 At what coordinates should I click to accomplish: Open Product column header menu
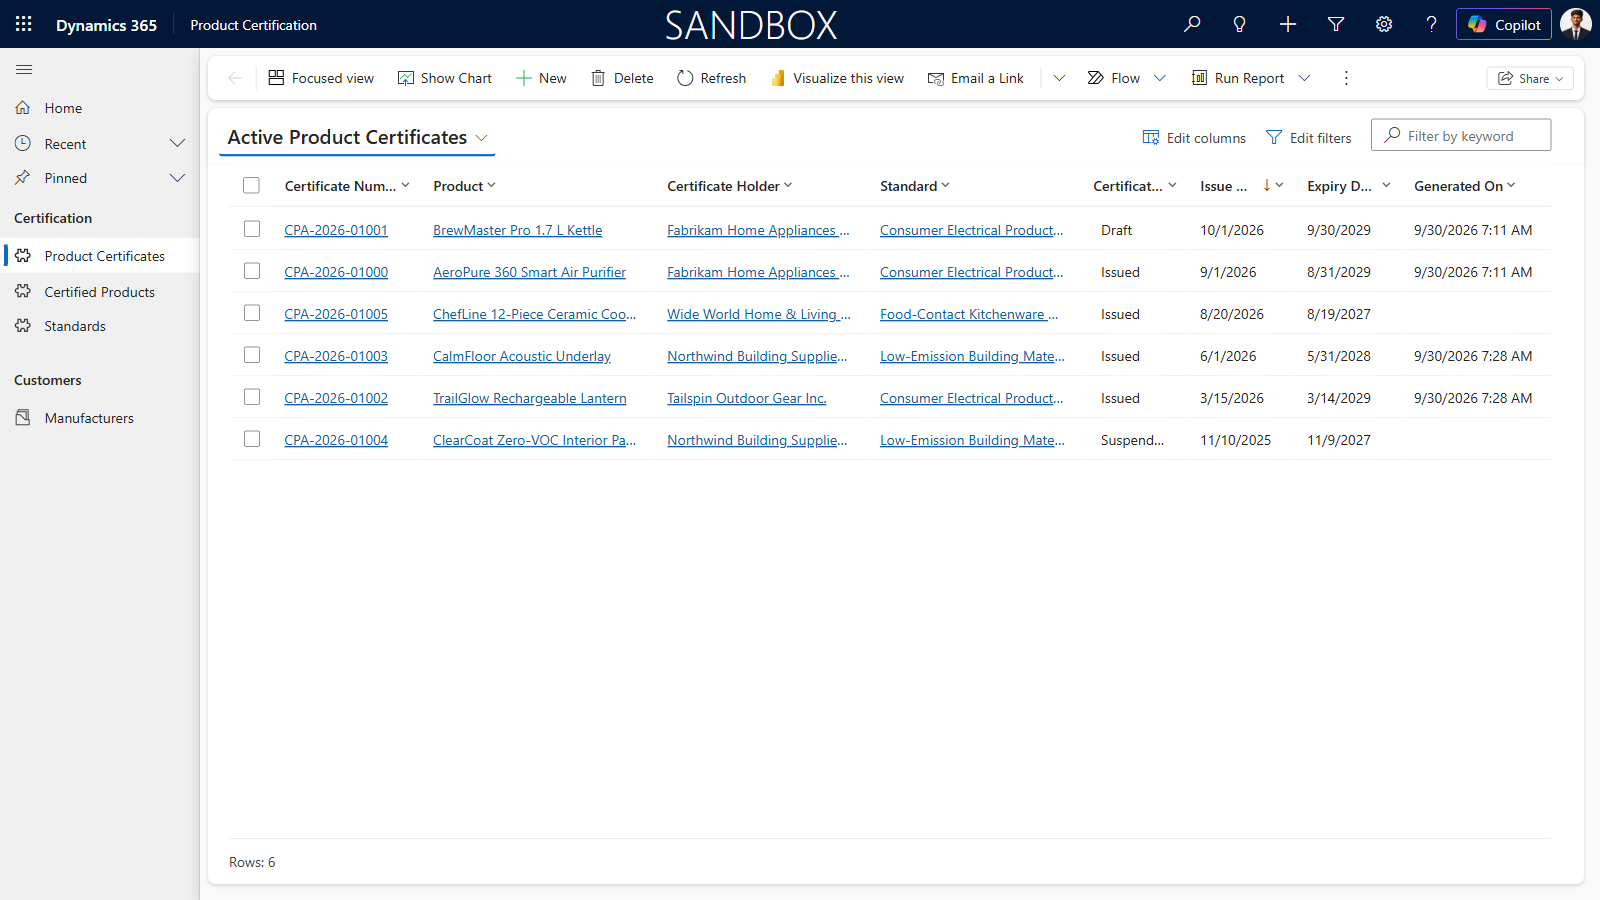pyautogui.click(x=464, y=186)
